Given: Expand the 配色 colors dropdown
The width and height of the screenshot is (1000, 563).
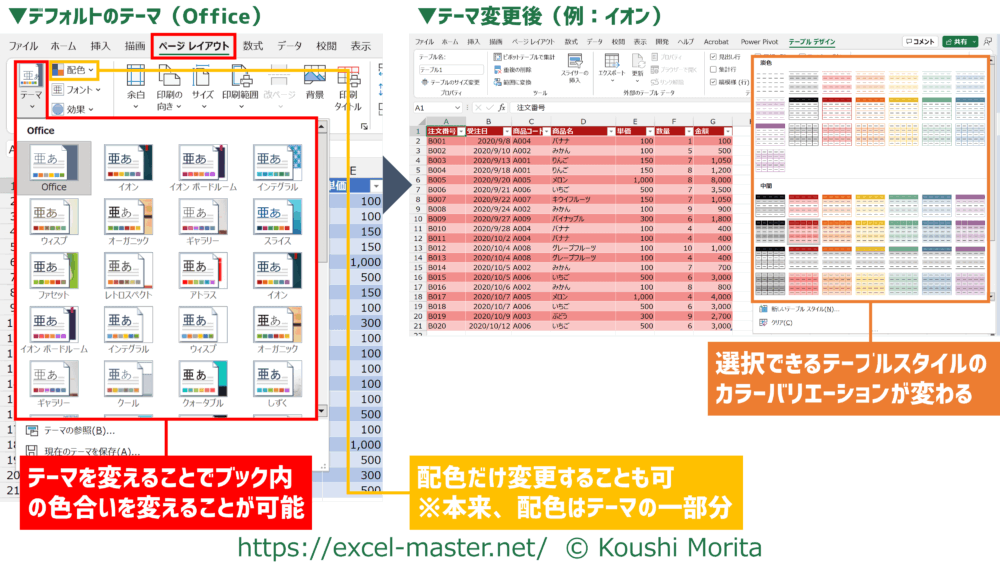Looking at the screenshot, I should click(x=75, y=70).
